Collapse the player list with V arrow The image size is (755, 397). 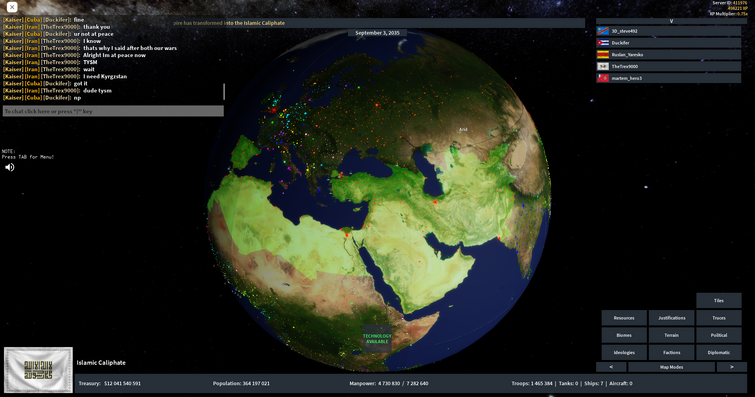point(671,21)
